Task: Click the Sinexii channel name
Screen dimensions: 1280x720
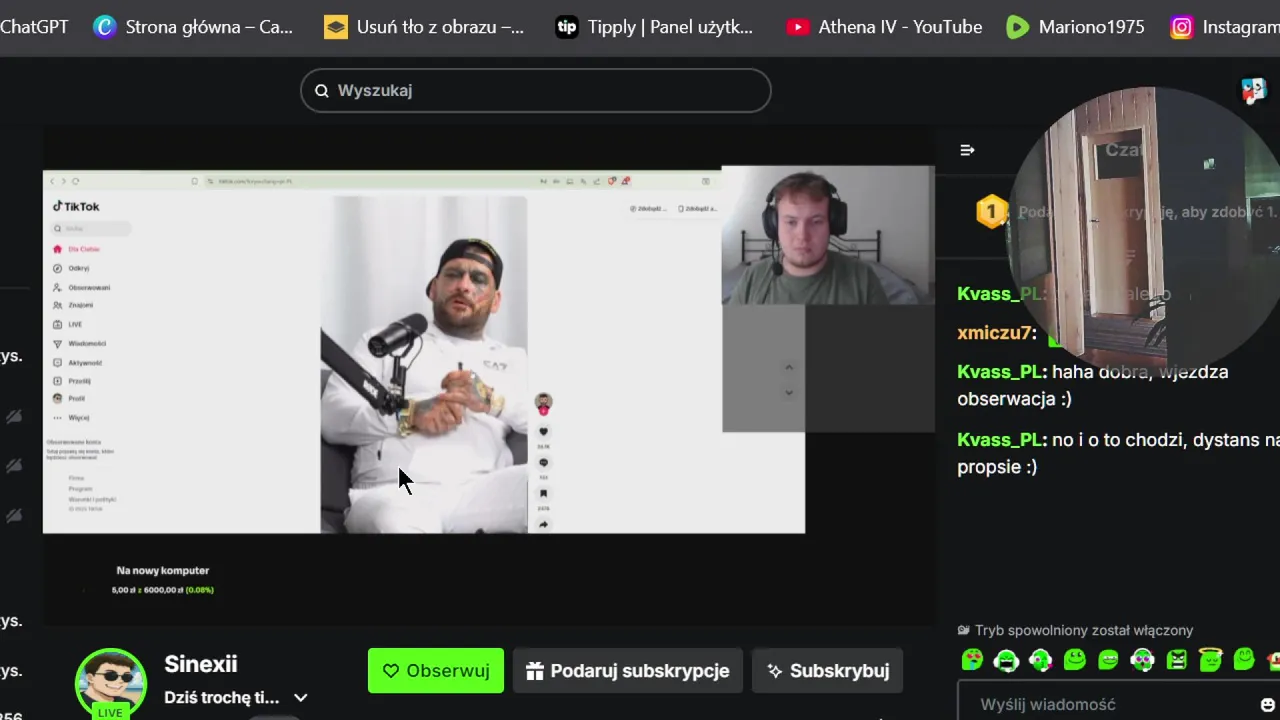Action: [200, 664]
